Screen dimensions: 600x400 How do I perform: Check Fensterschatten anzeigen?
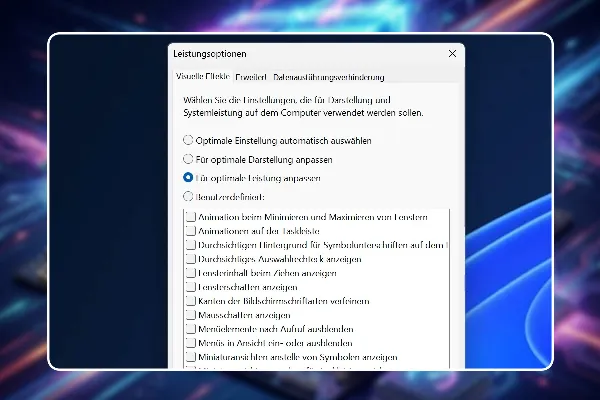click(191, 287)
